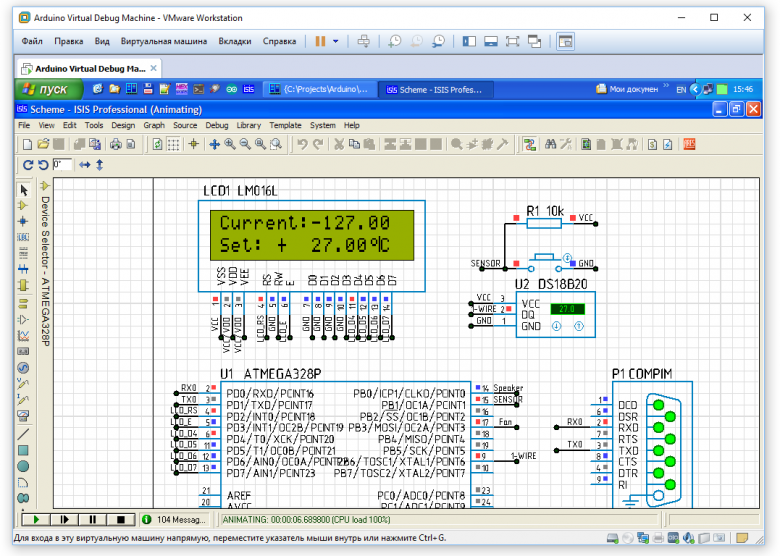Screen dimensions: 780x556
Task: Expand hidden XP system tray icons
Action: pos(695,89)
